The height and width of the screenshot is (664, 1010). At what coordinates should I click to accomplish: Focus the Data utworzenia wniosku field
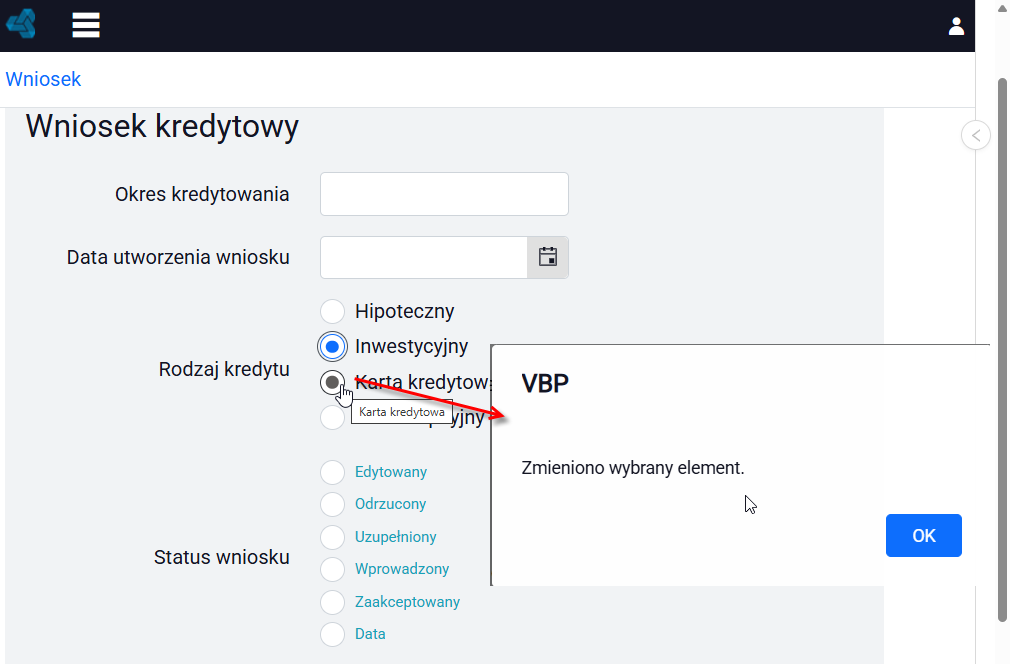[424, 257]
